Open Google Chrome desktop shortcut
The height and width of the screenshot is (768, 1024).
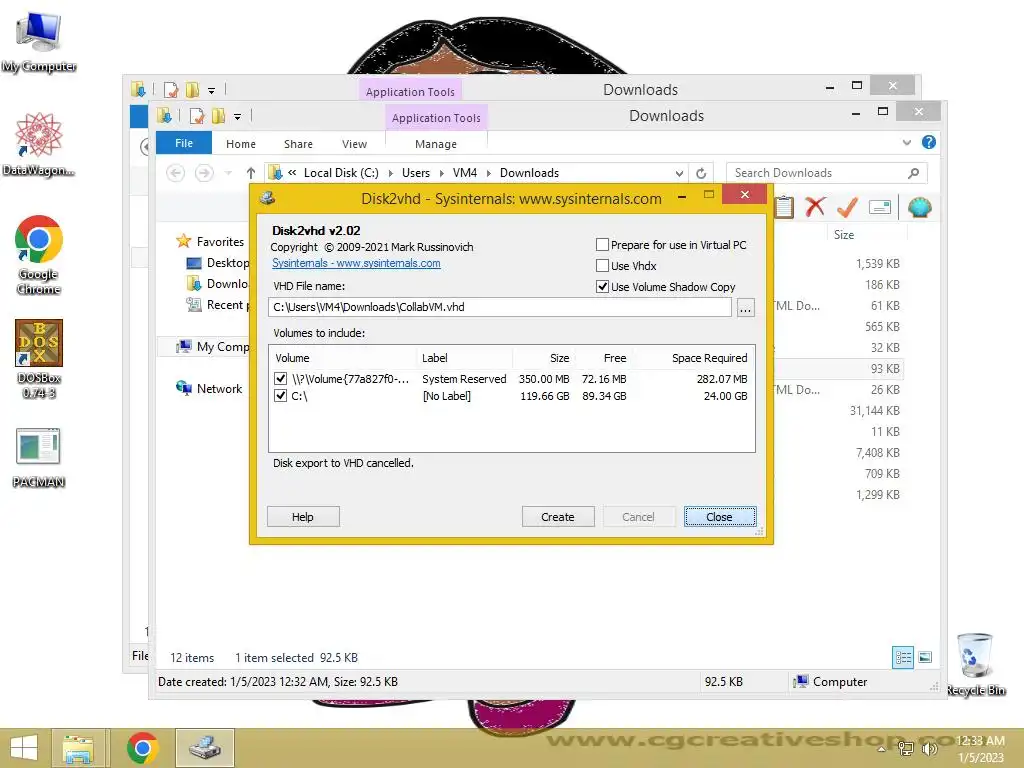point(39,255)
